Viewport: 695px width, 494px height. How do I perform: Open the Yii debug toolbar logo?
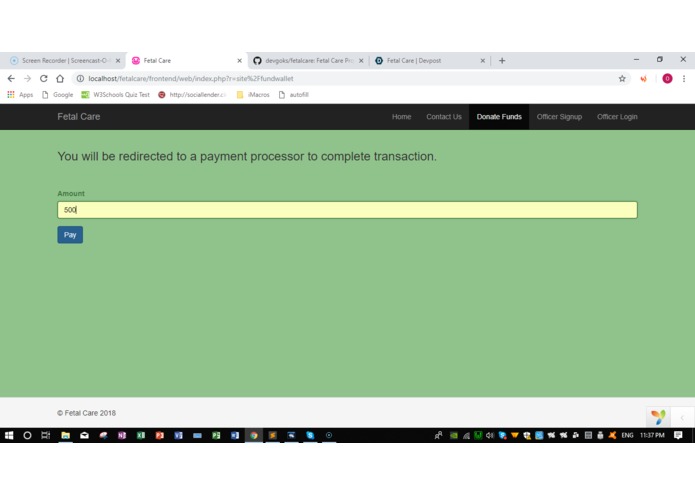658,417
